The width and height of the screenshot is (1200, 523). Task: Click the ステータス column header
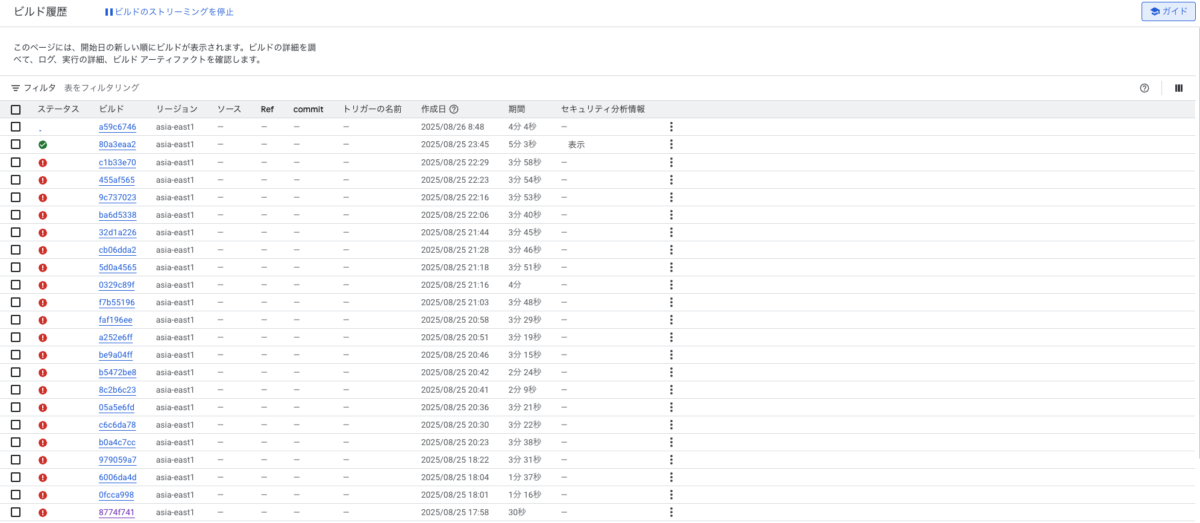[x=58, y=109]
